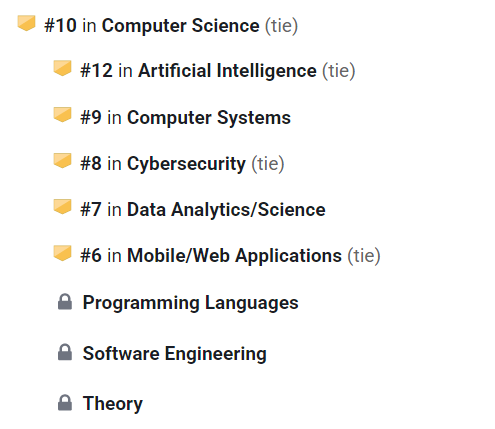Viewport: 495px width, 429px height.
Task: Select the Computer Systems ranking
Action: 185,118
